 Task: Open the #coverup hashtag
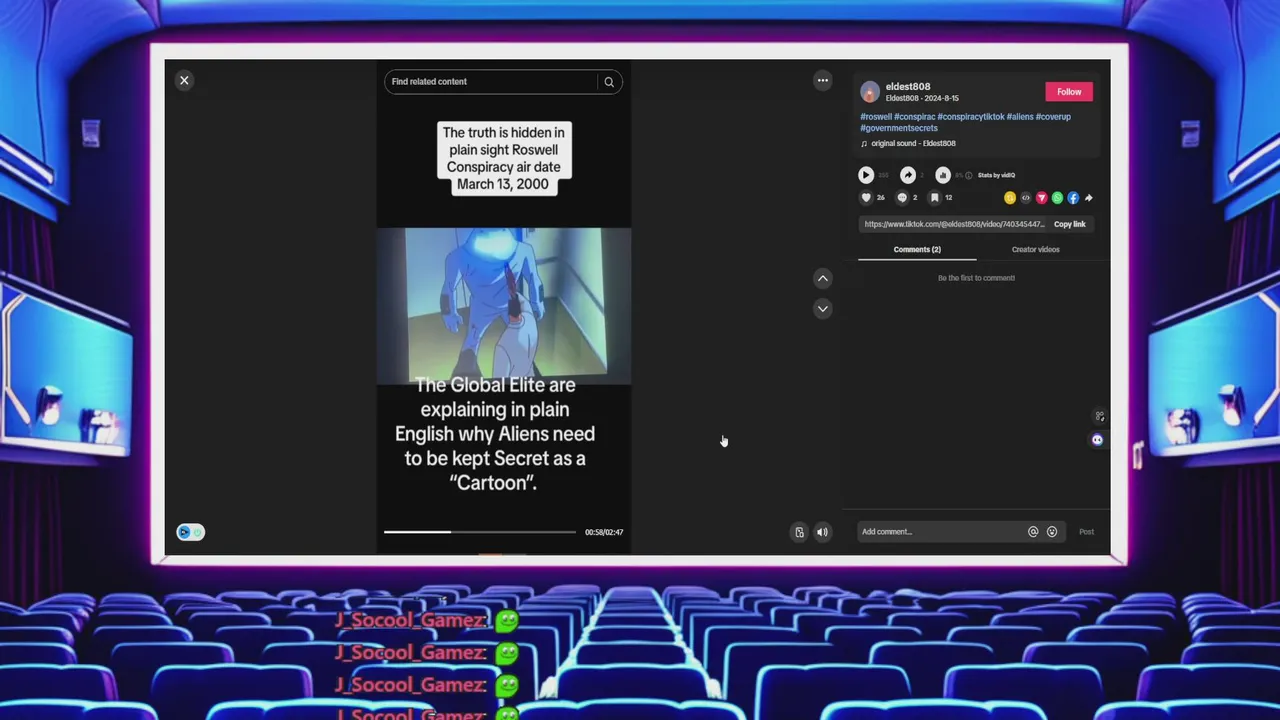pyautogui.click(x=1053, y=117)
